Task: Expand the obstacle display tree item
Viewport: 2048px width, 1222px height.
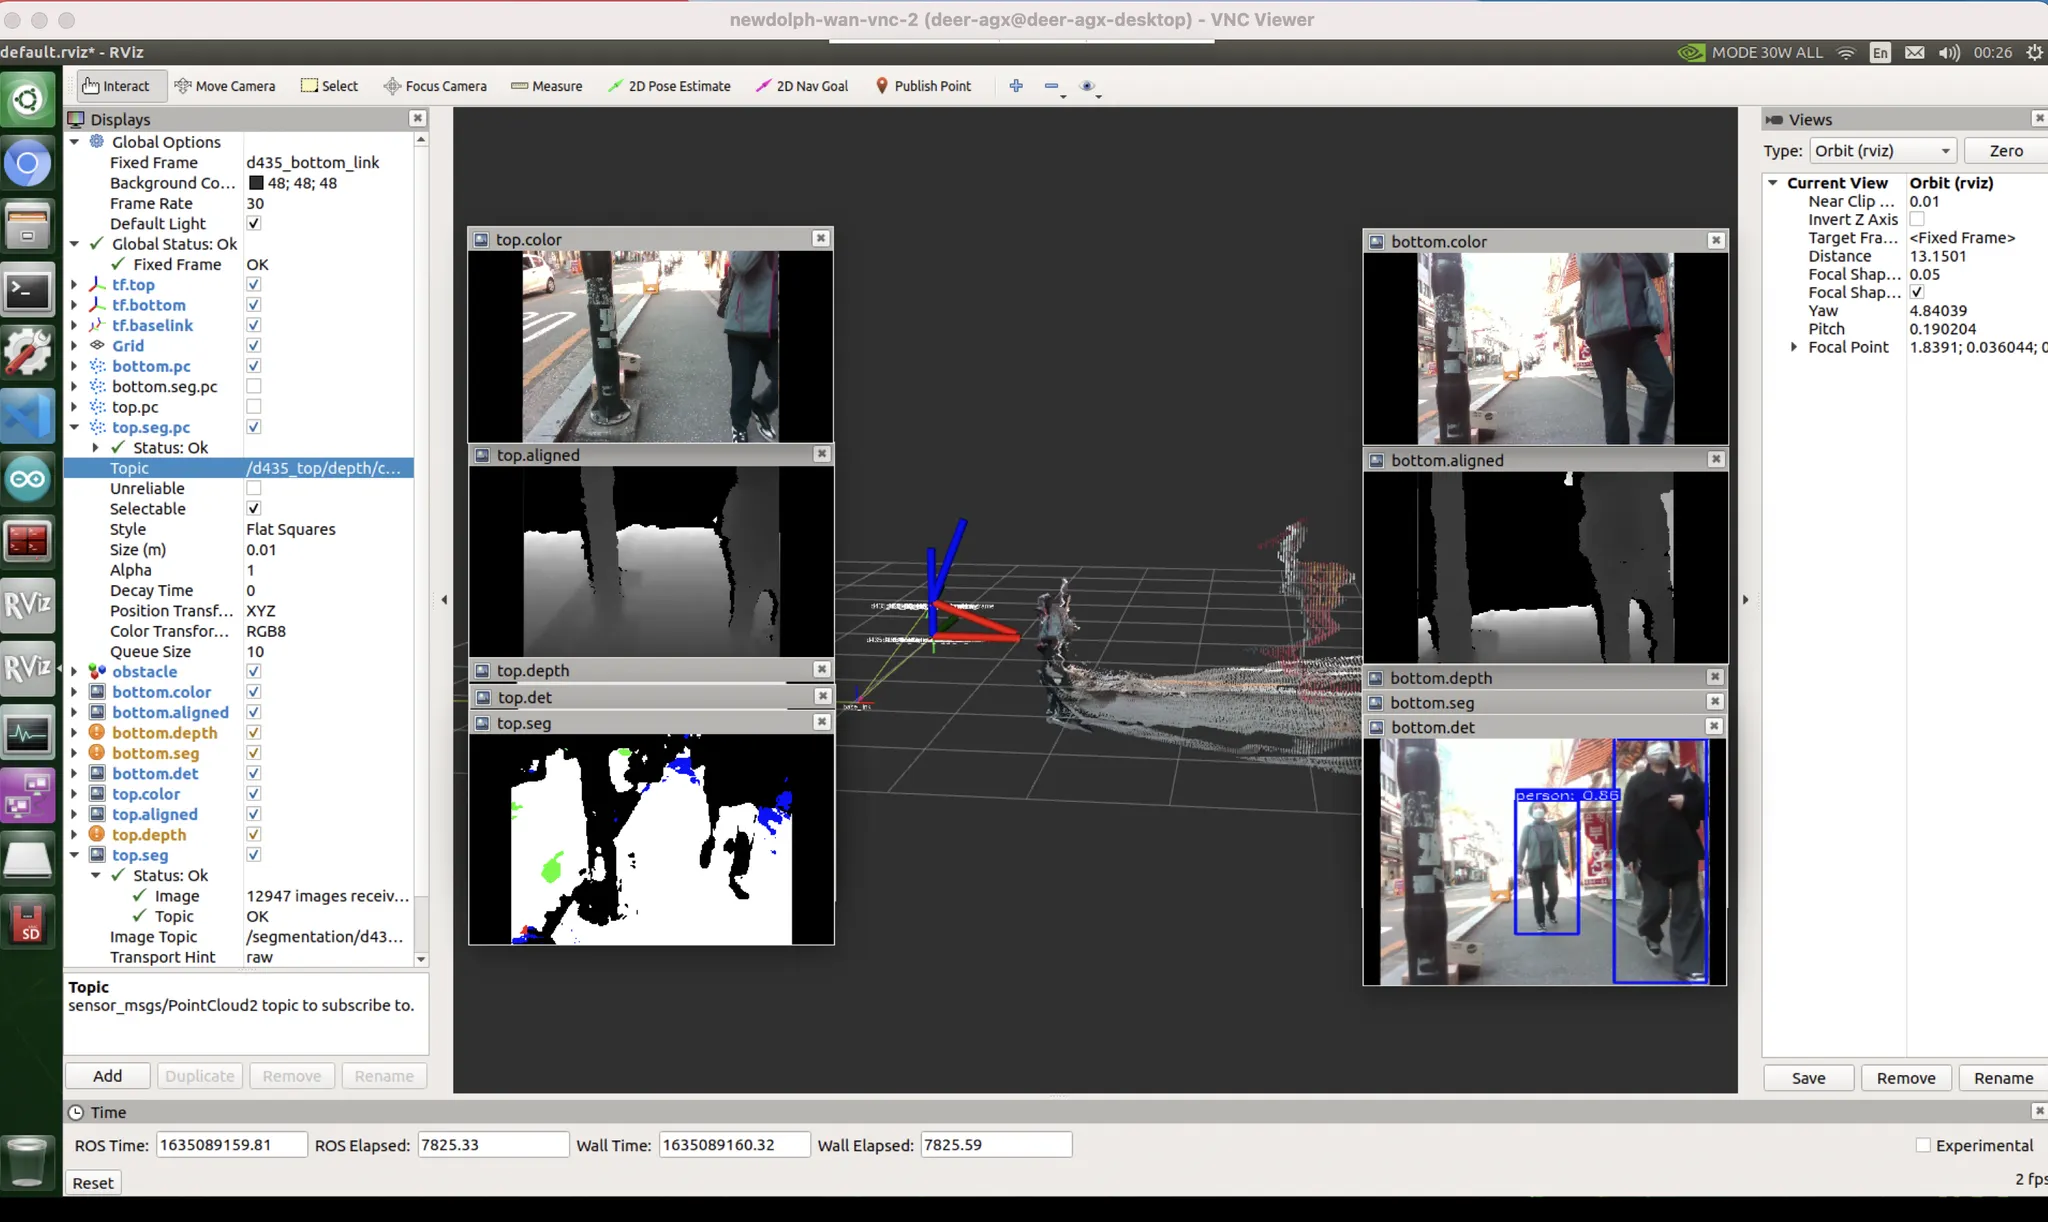Action: click(x=74, y=671)
